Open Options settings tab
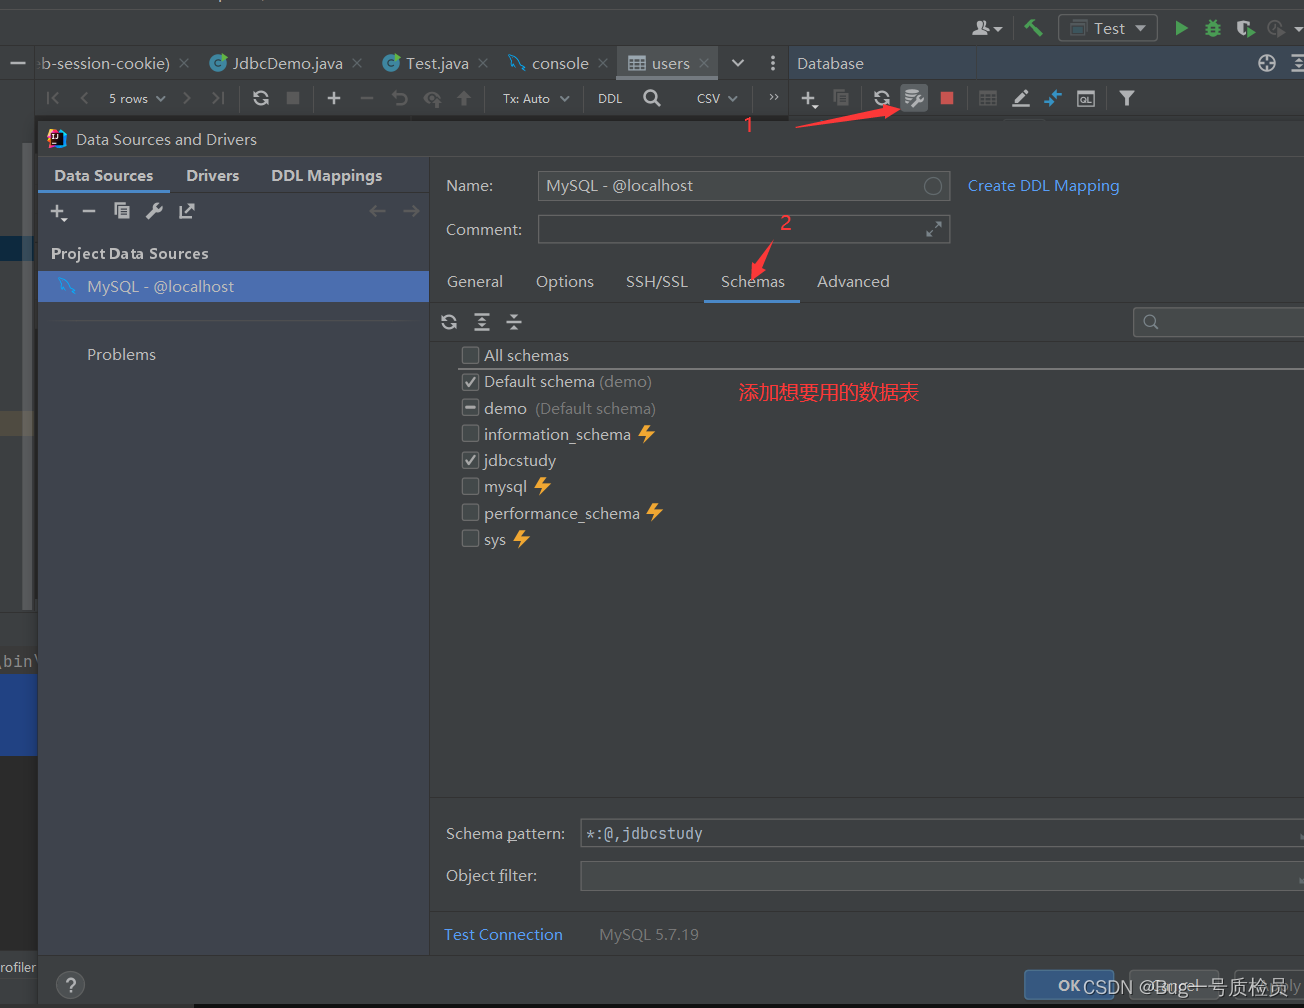Screen dimensions: 1304x1008 tap(565, 282)
